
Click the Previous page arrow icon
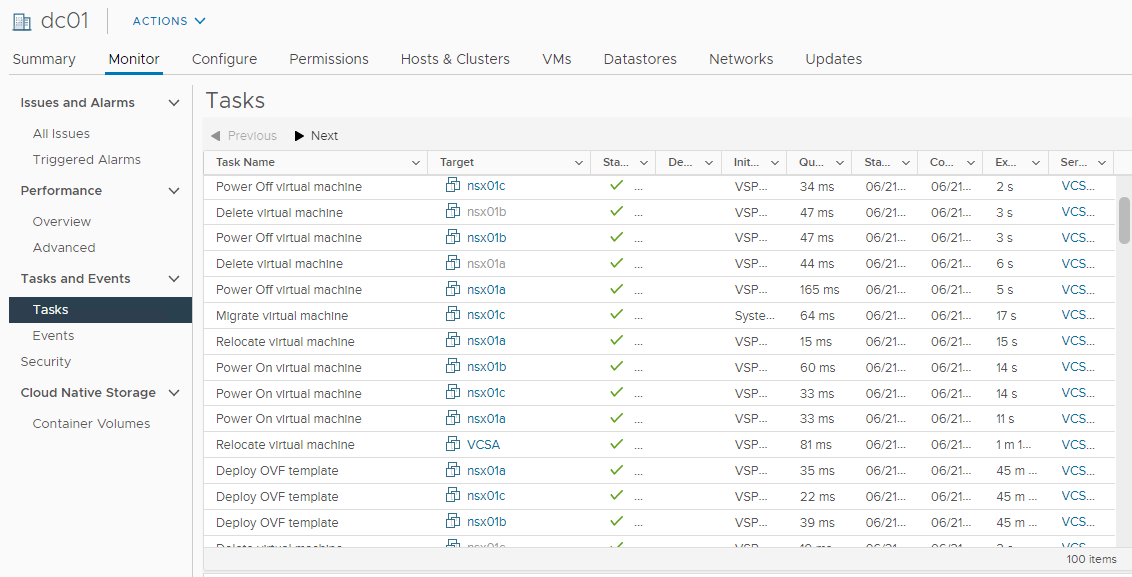click(215, 136)
